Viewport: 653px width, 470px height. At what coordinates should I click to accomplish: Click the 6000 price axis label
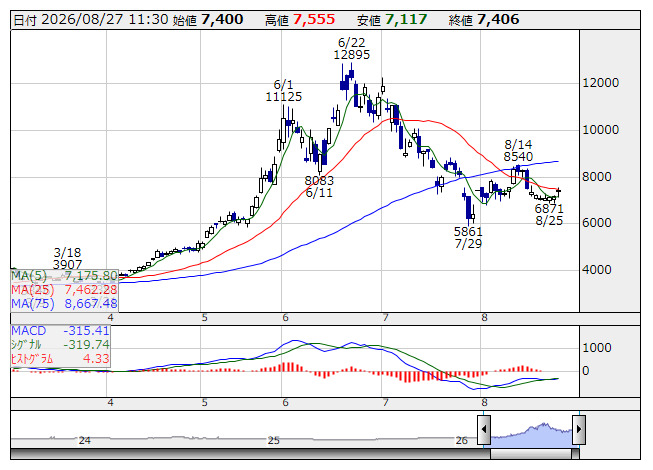click(596, 223)
